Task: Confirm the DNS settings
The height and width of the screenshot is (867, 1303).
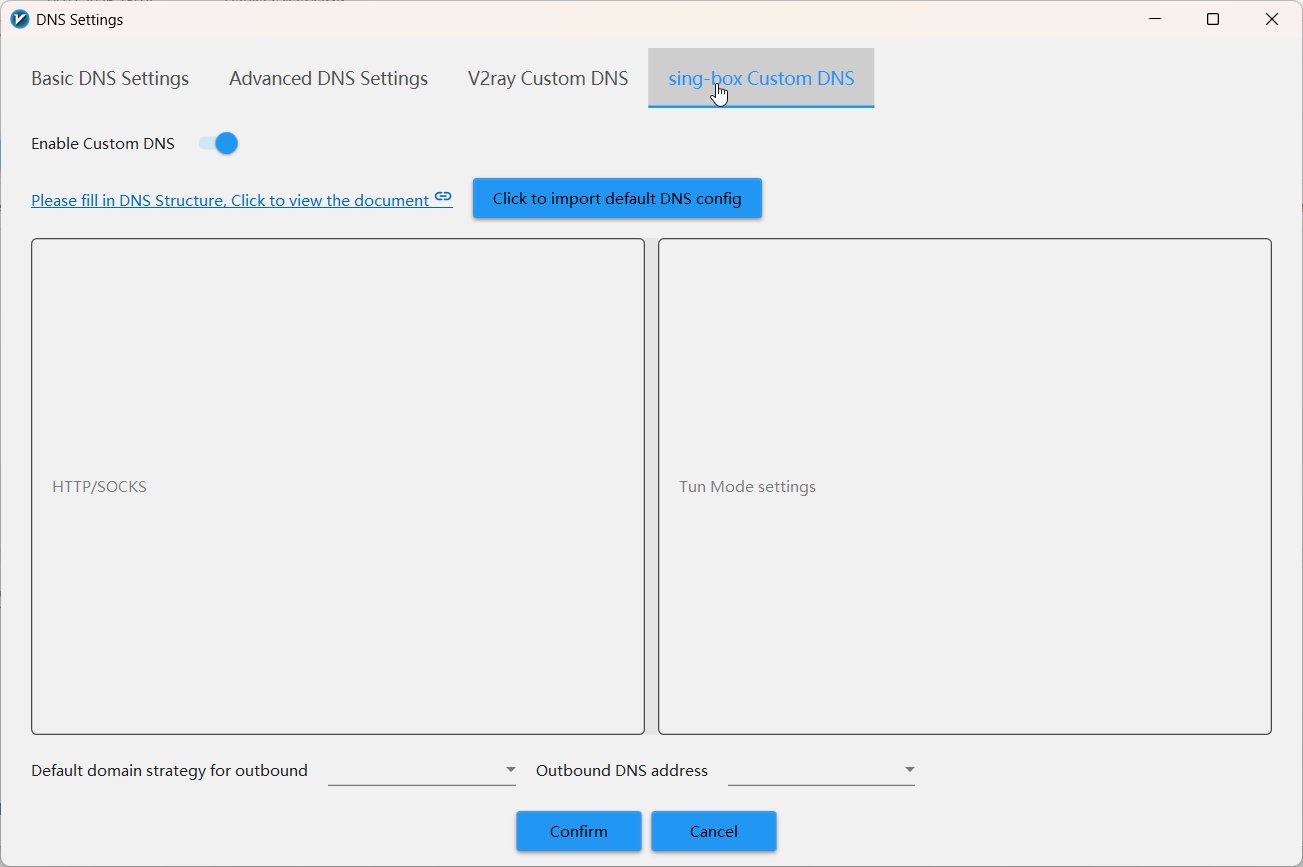Action: (578, 831)
